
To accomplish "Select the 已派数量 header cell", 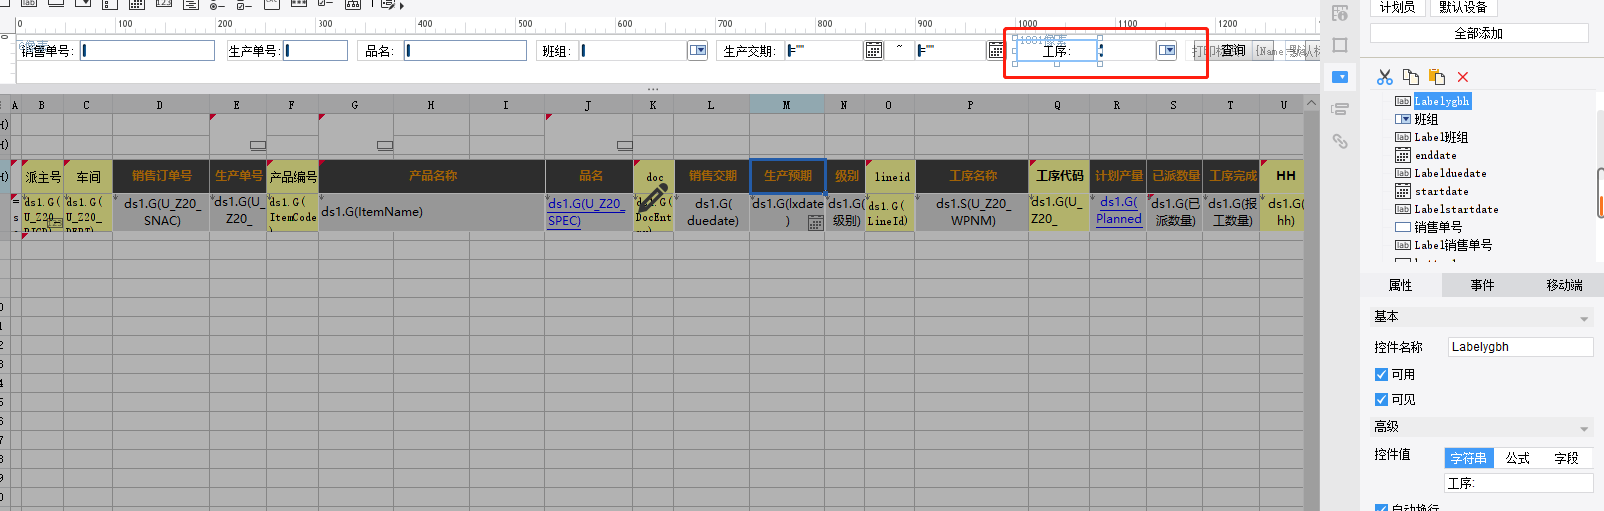I will pos(1175,176).
